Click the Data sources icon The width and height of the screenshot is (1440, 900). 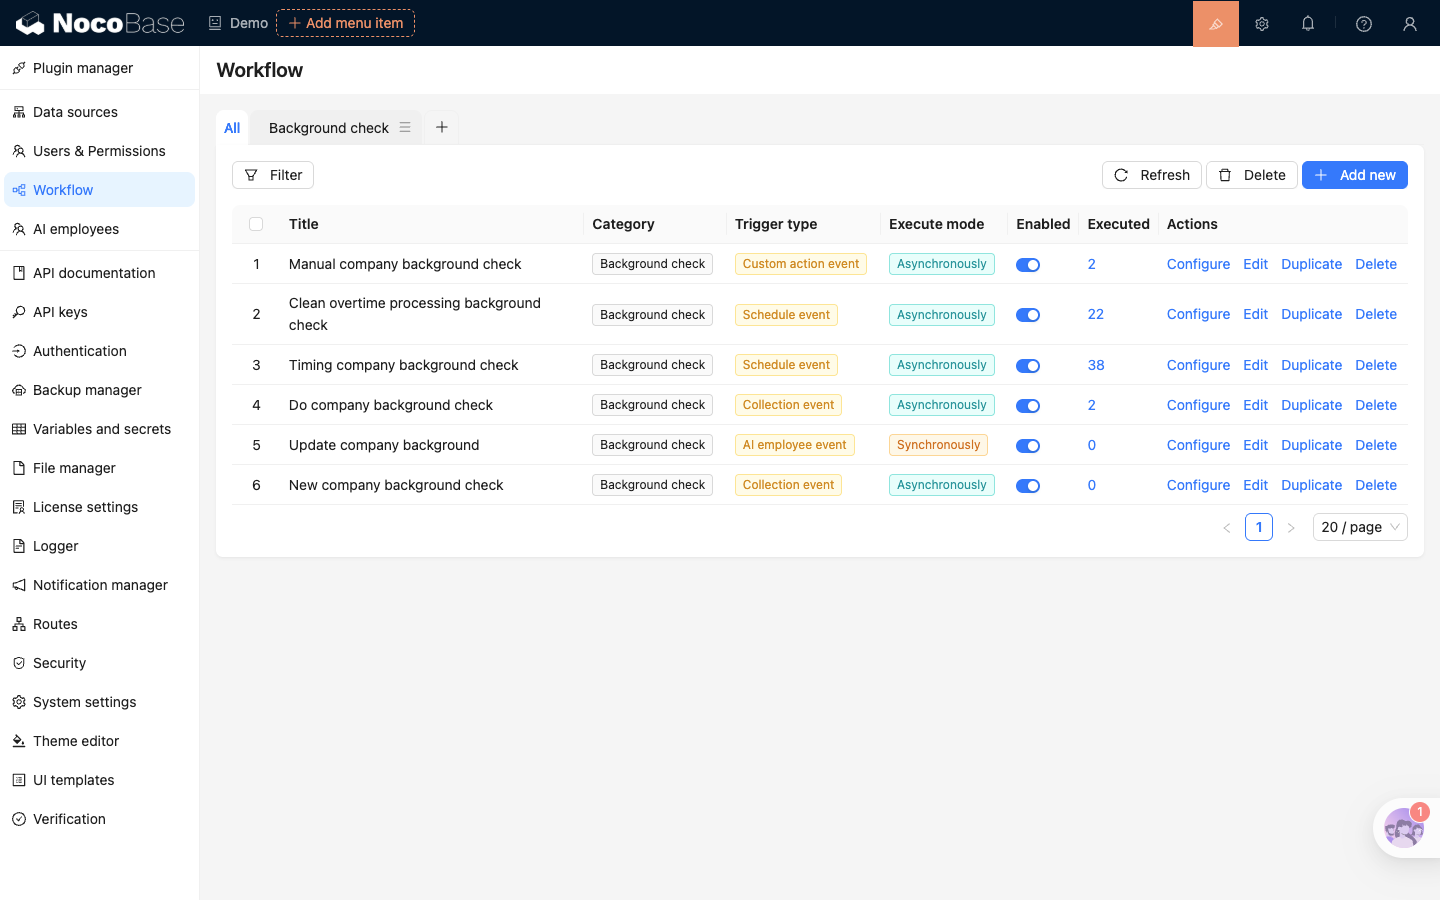tap(19, 112)
